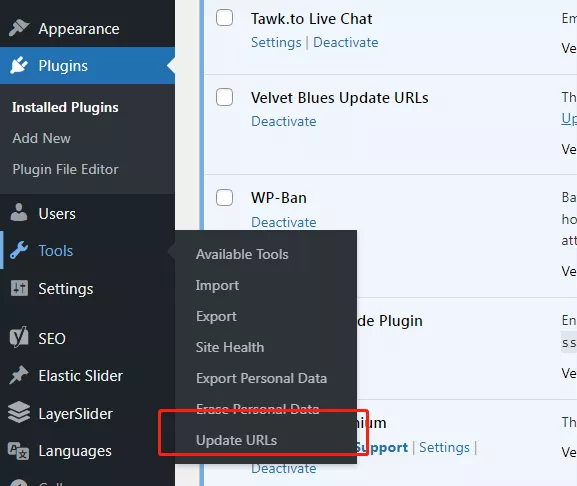The height and width of the screenshot is (486, 577).
Task: Choose Site Health from Tools flyout
Action: click(230, 347)
